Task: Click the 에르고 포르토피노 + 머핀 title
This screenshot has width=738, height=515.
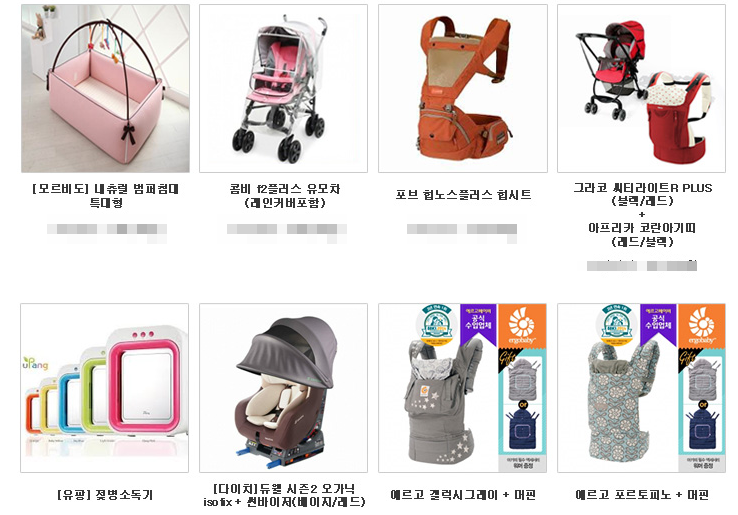Action: (642, 495)
